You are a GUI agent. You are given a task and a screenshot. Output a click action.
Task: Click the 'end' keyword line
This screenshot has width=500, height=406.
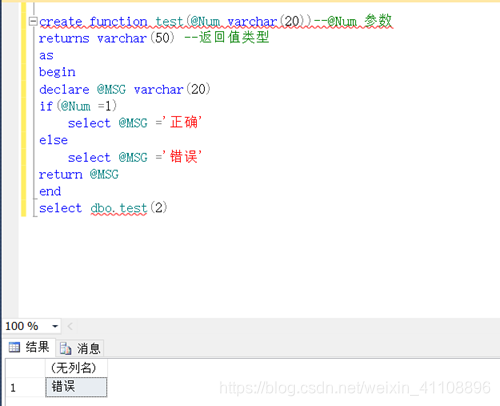50,191
